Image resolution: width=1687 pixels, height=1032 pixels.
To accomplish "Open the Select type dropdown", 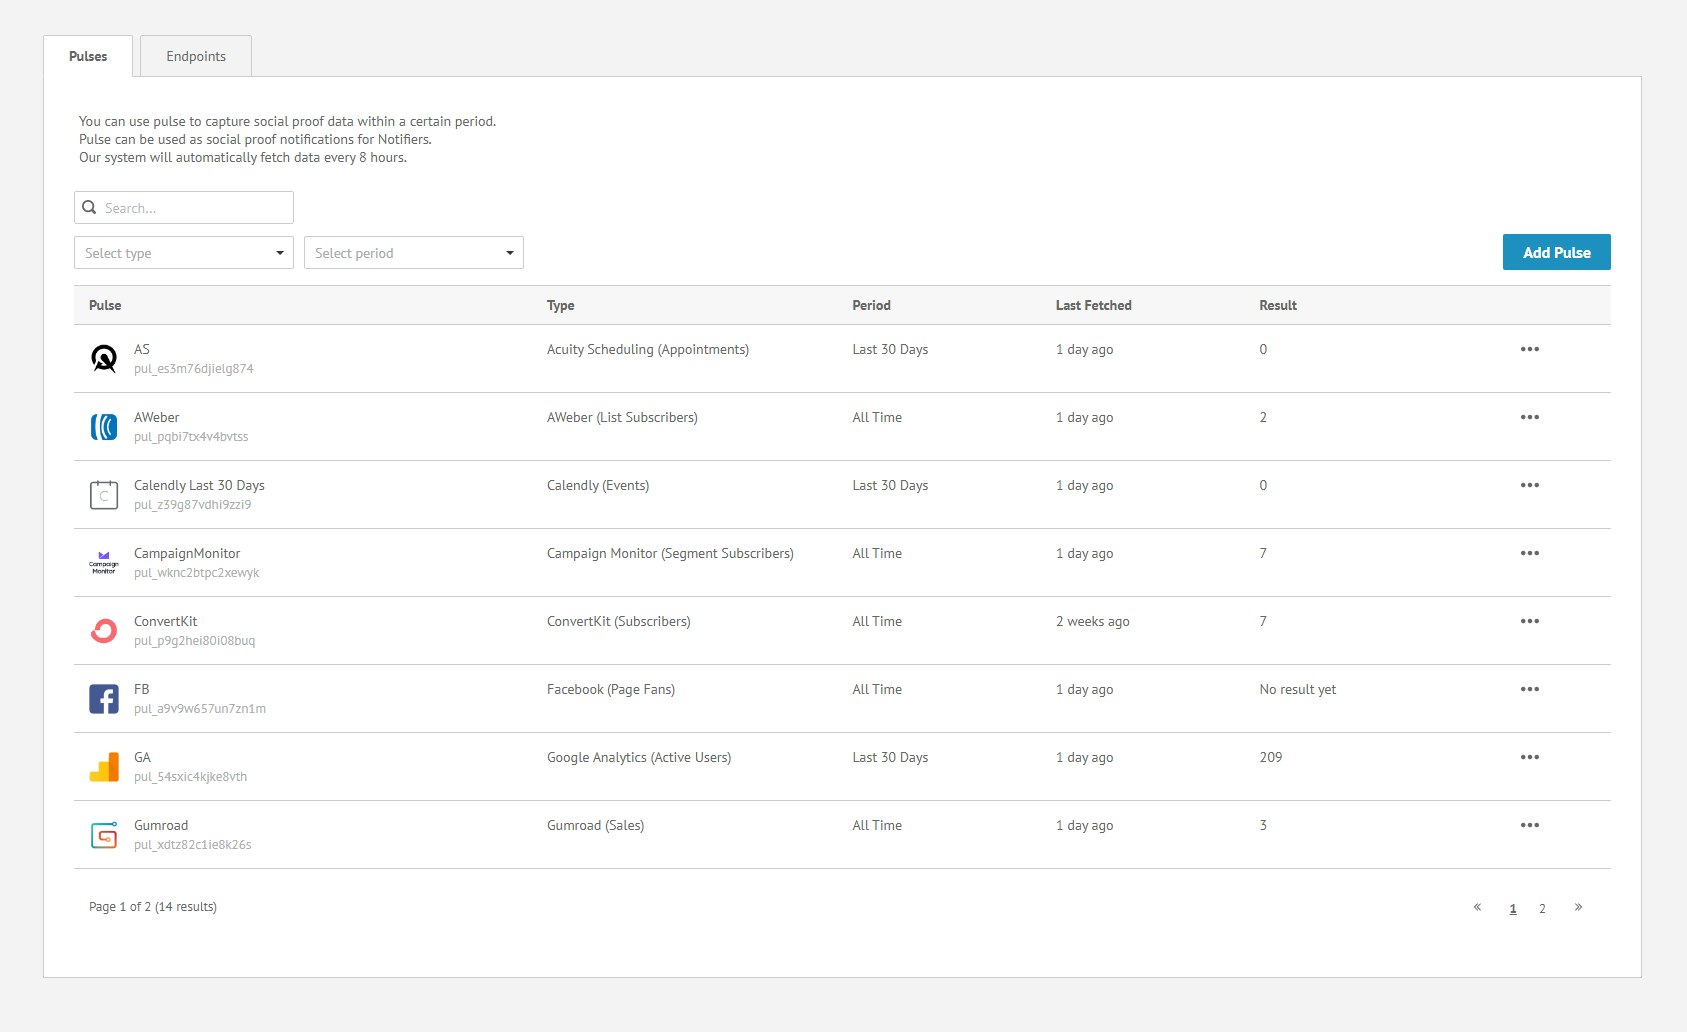I will (x=184, y=253).
